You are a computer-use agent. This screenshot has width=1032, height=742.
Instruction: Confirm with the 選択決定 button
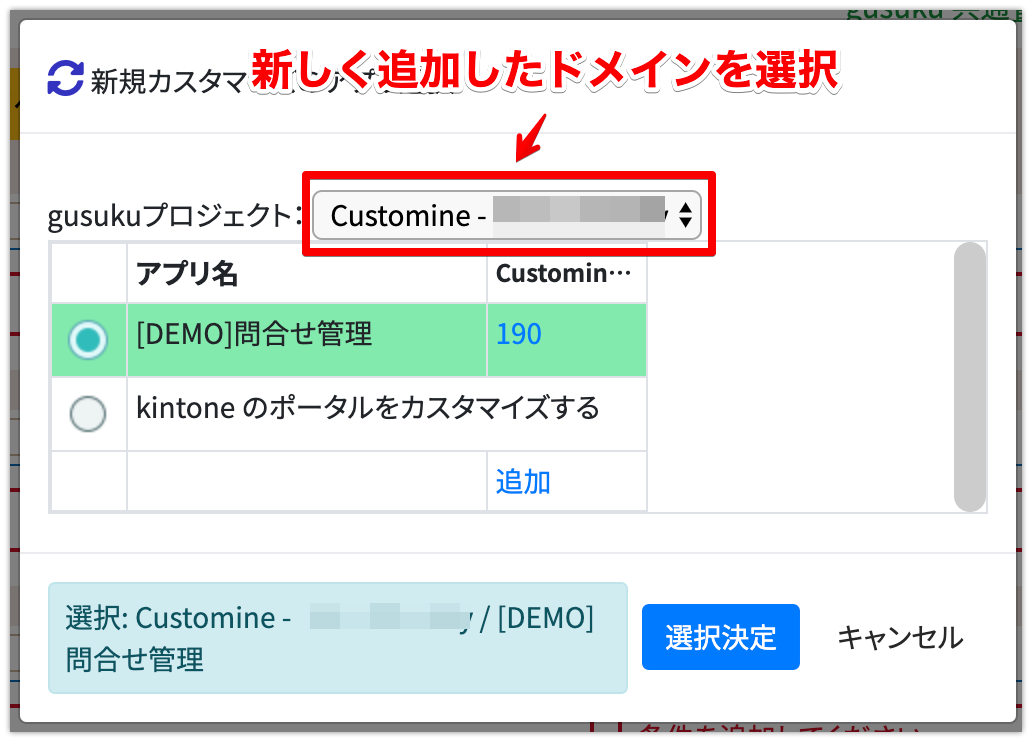[x=721, y=637]
